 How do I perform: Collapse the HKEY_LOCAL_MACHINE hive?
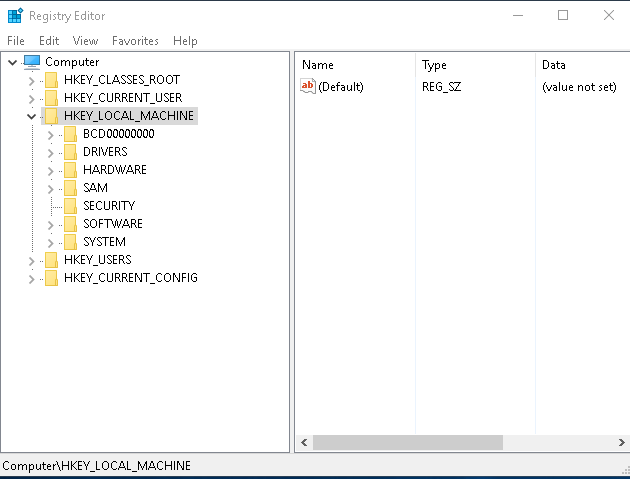(31, 116)
